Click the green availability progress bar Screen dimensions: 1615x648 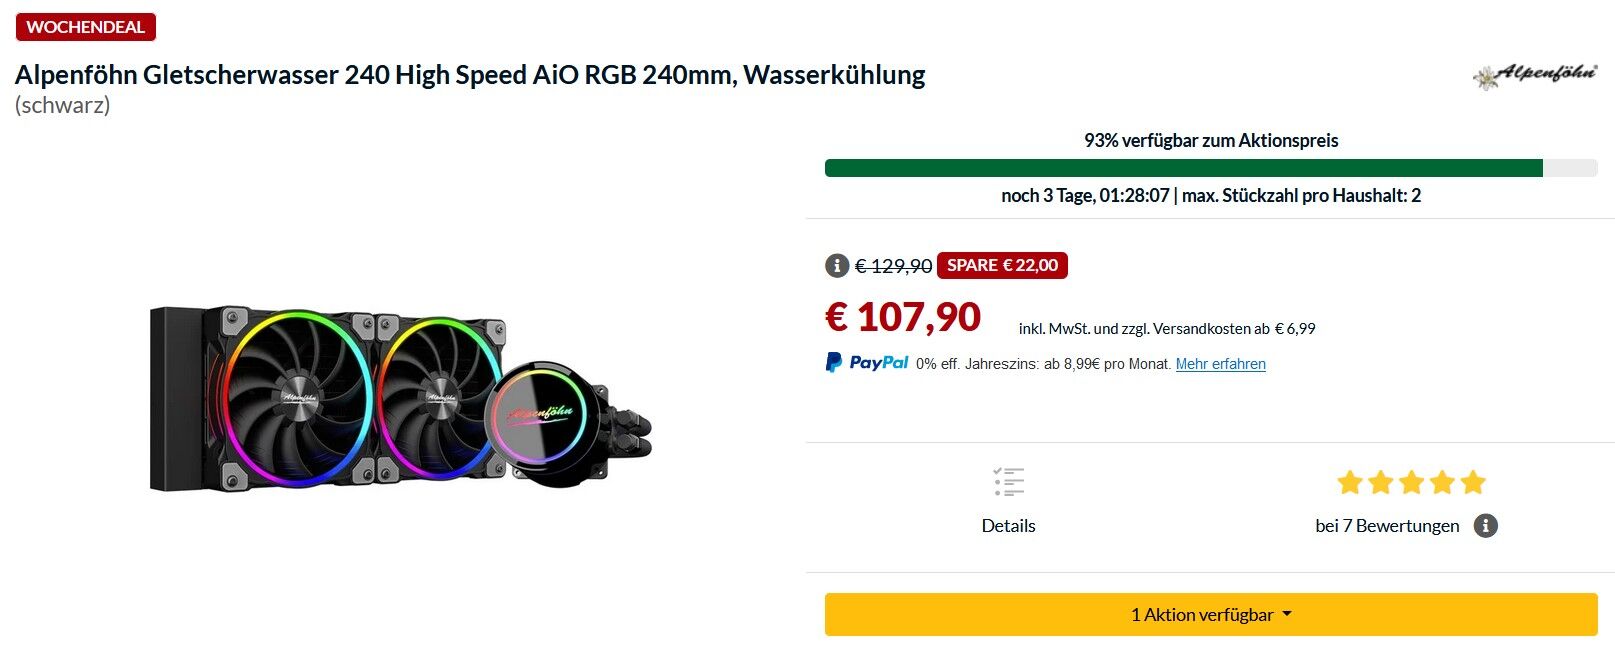click(1184, 168)
